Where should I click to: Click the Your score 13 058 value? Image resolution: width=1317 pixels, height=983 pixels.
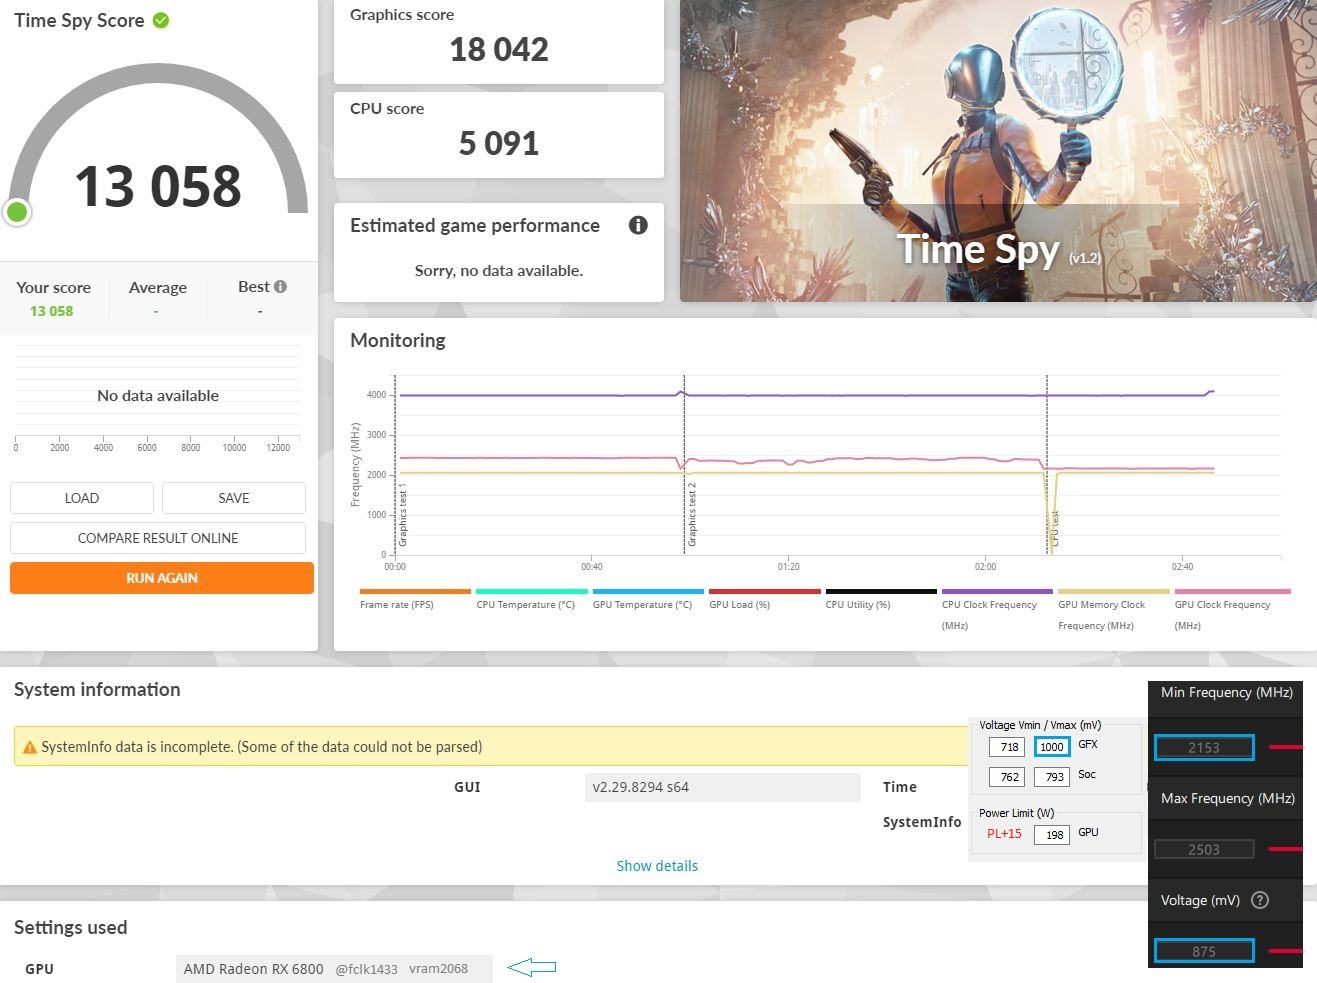[51, 311]
